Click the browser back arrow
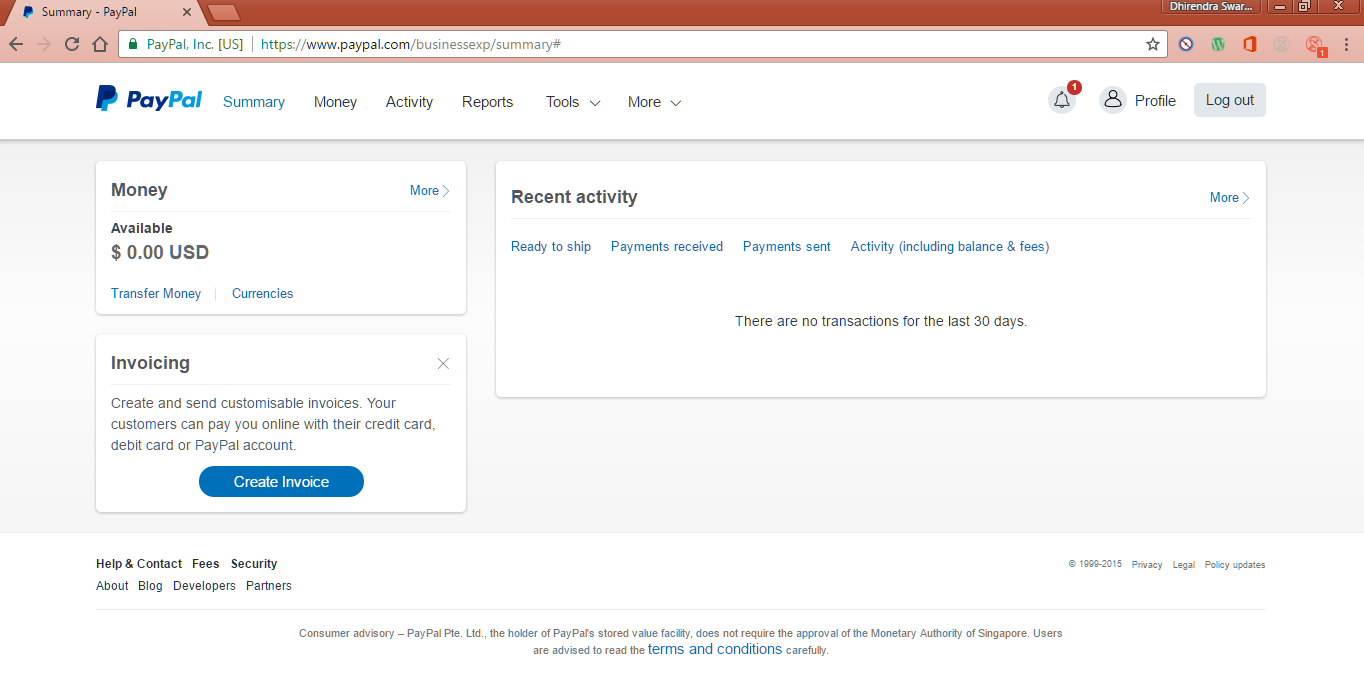This screenshot has height=673, width=1364. click(x=16, y=44)
